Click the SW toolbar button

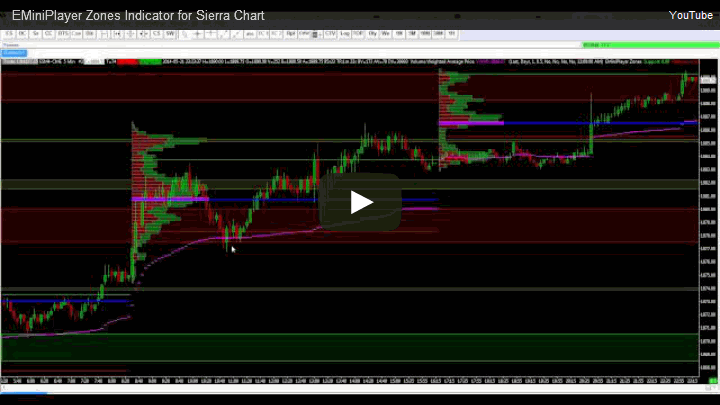point(170,34)
